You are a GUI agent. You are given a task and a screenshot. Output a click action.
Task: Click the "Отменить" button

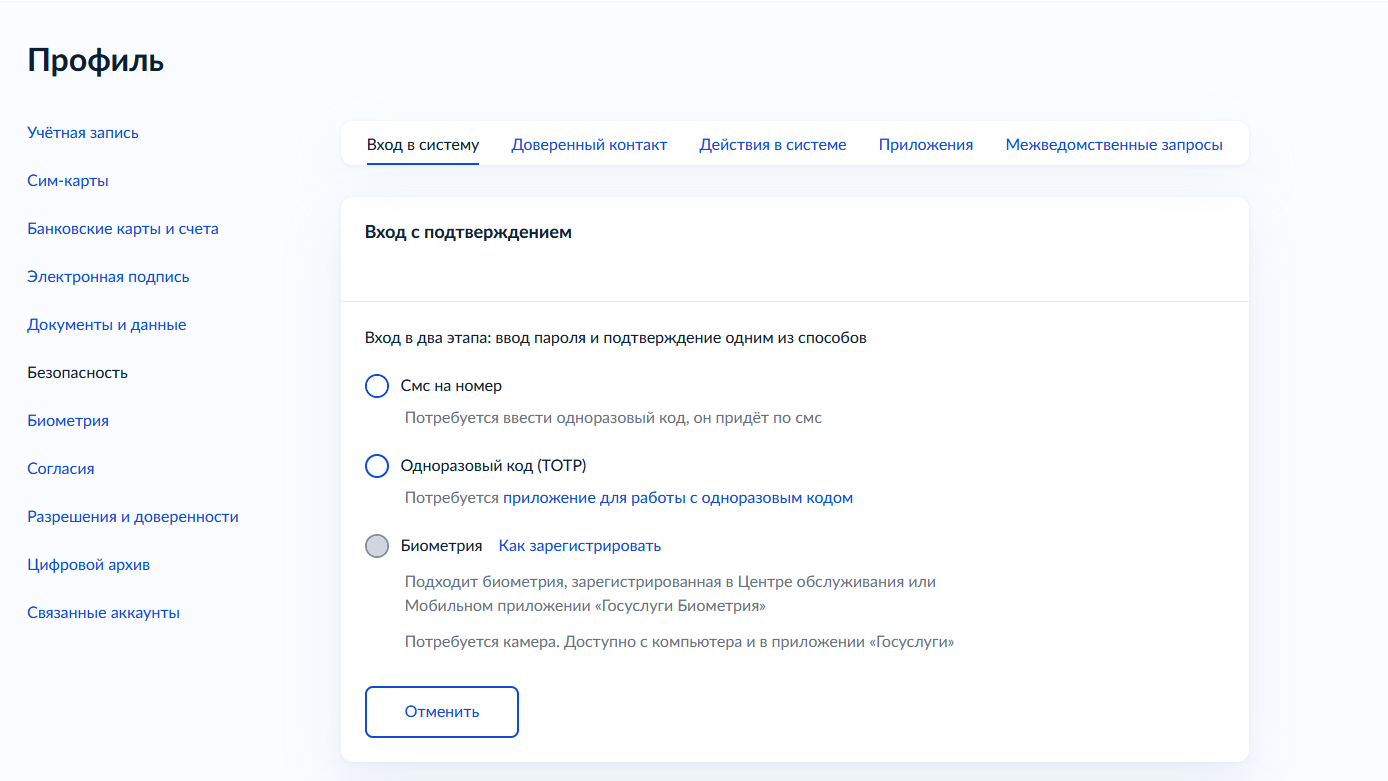click(442, 712)
